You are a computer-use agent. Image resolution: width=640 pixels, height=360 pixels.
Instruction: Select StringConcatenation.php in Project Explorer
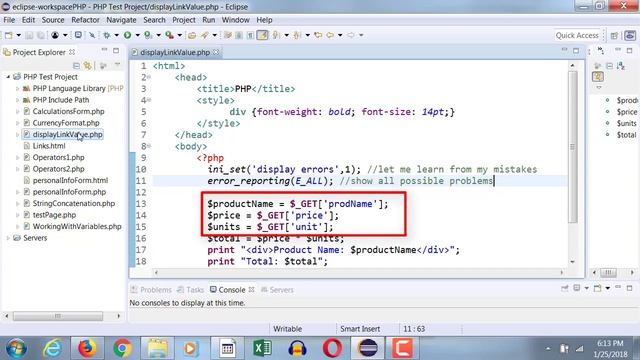tap(73, 203)
